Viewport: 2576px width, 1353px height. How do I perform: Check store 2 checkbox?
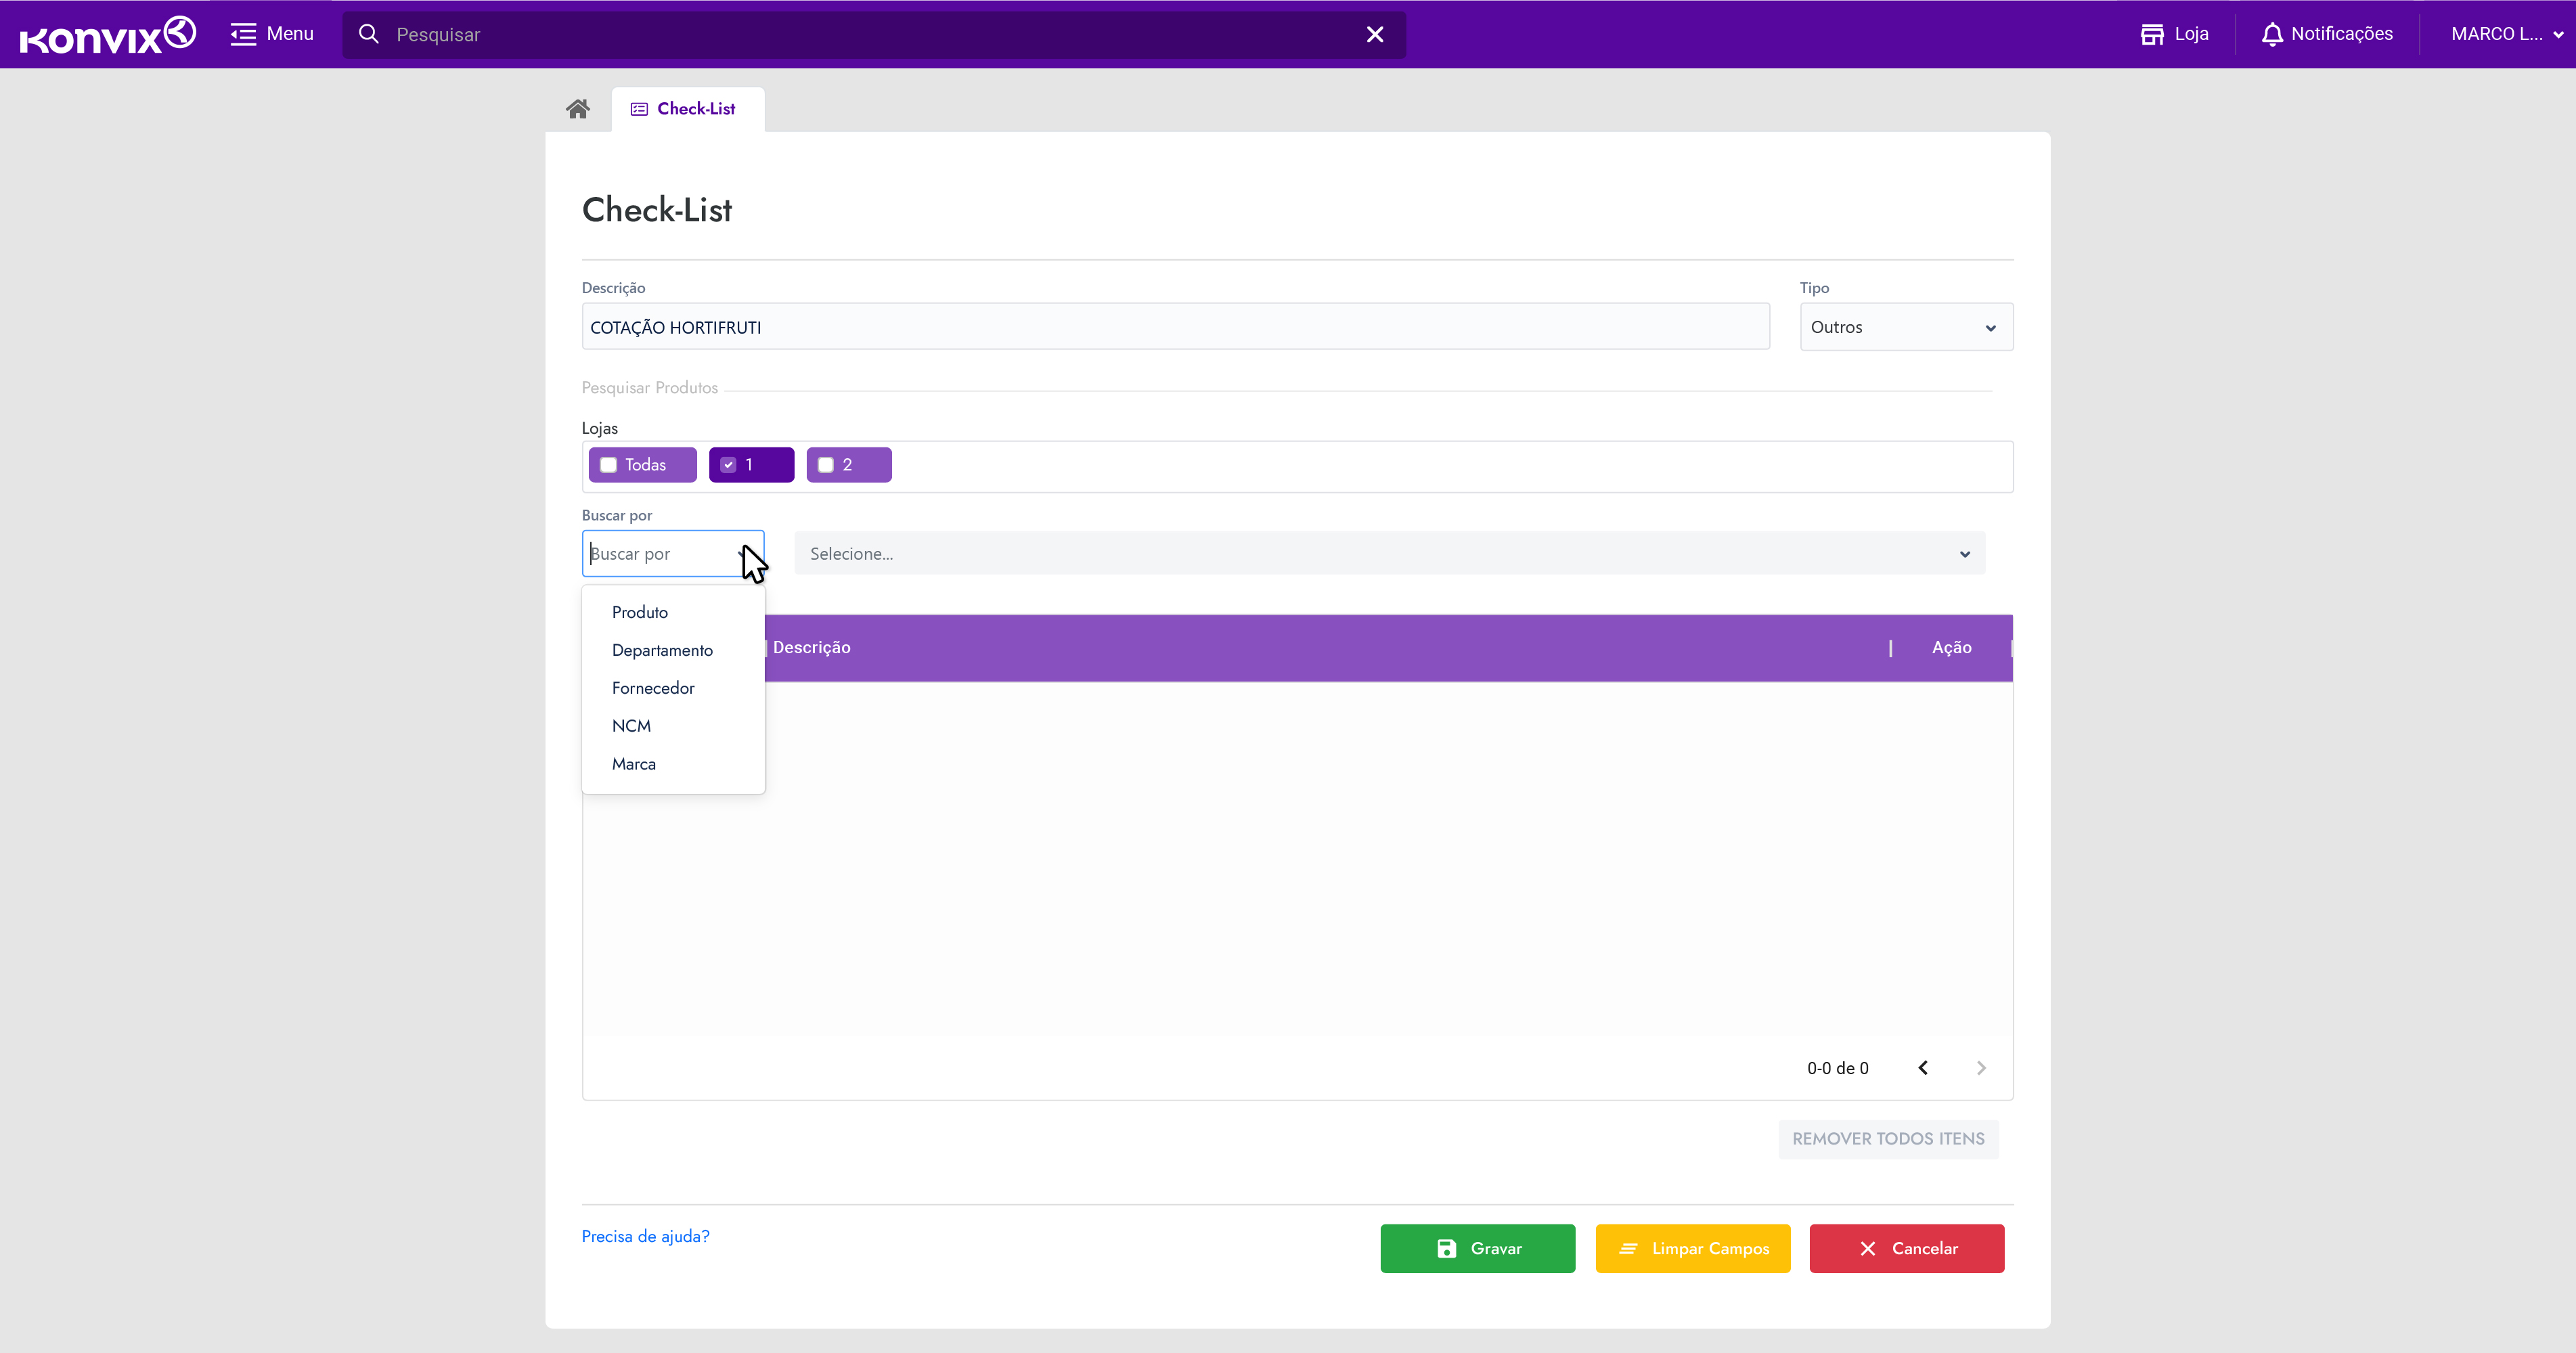(x=826, y=465)
